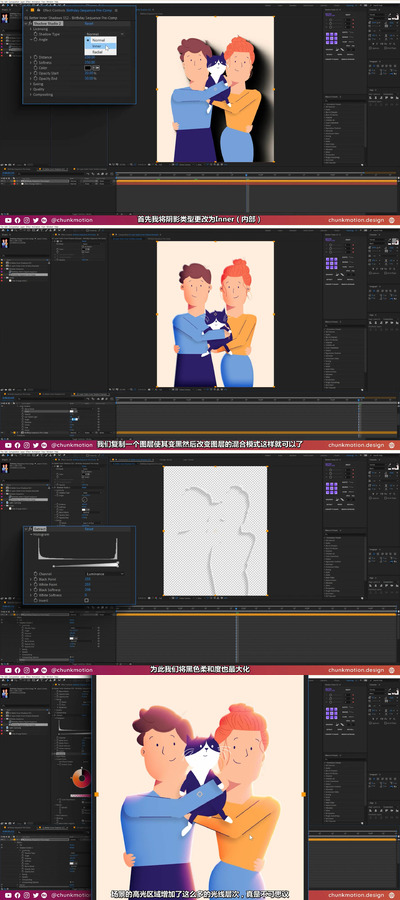The width and height of the screenshot is (400, 900).
Task: Expand the Distance property
Action: tap(30, 57)
